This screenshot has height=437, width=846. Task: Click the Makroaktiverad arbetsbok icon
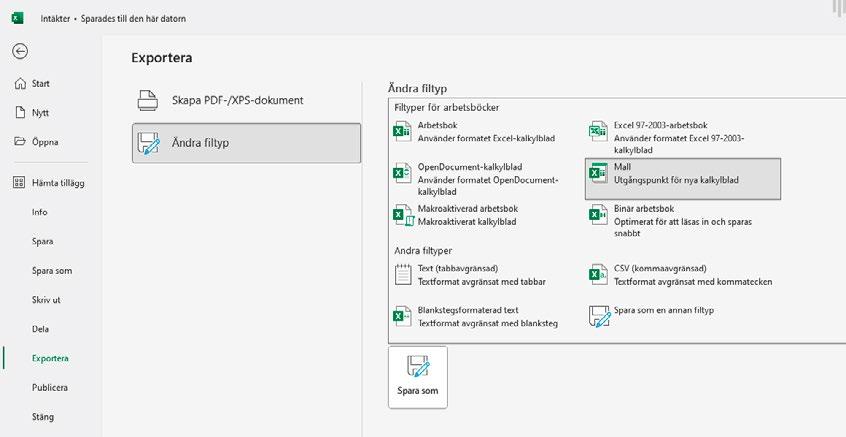(403, 215)
